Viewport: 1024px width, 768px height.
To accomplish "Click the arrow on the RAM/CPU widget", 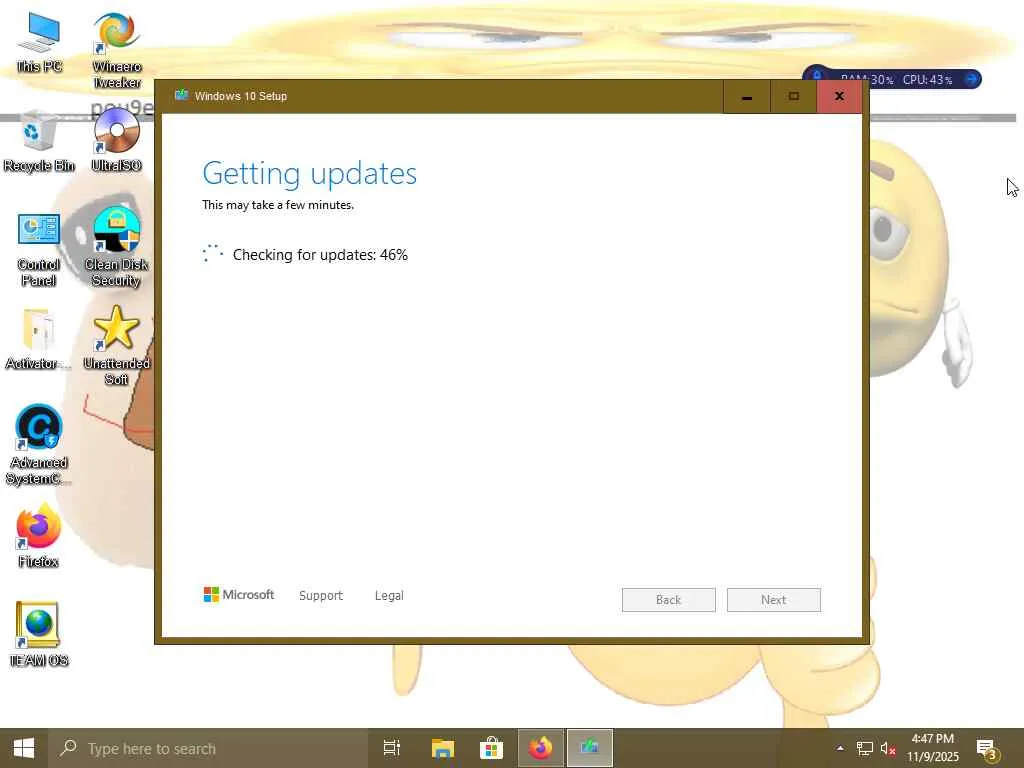I will (x=971, y=79).
